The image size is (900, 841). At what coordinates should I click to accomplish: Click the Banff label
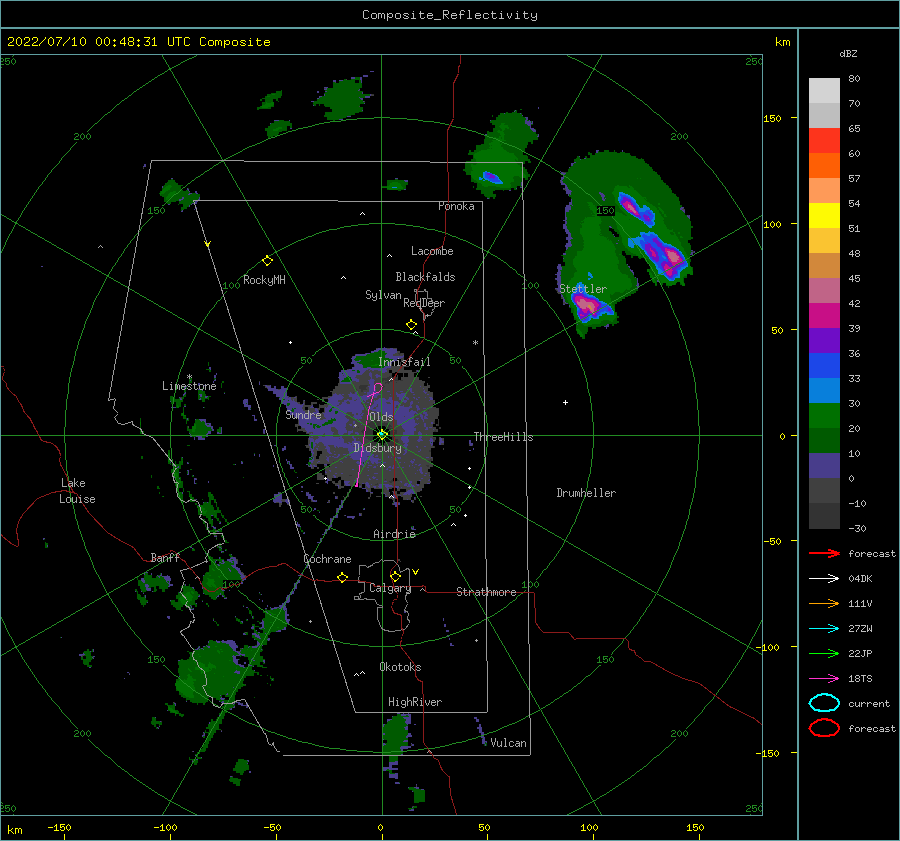point(165,557)
